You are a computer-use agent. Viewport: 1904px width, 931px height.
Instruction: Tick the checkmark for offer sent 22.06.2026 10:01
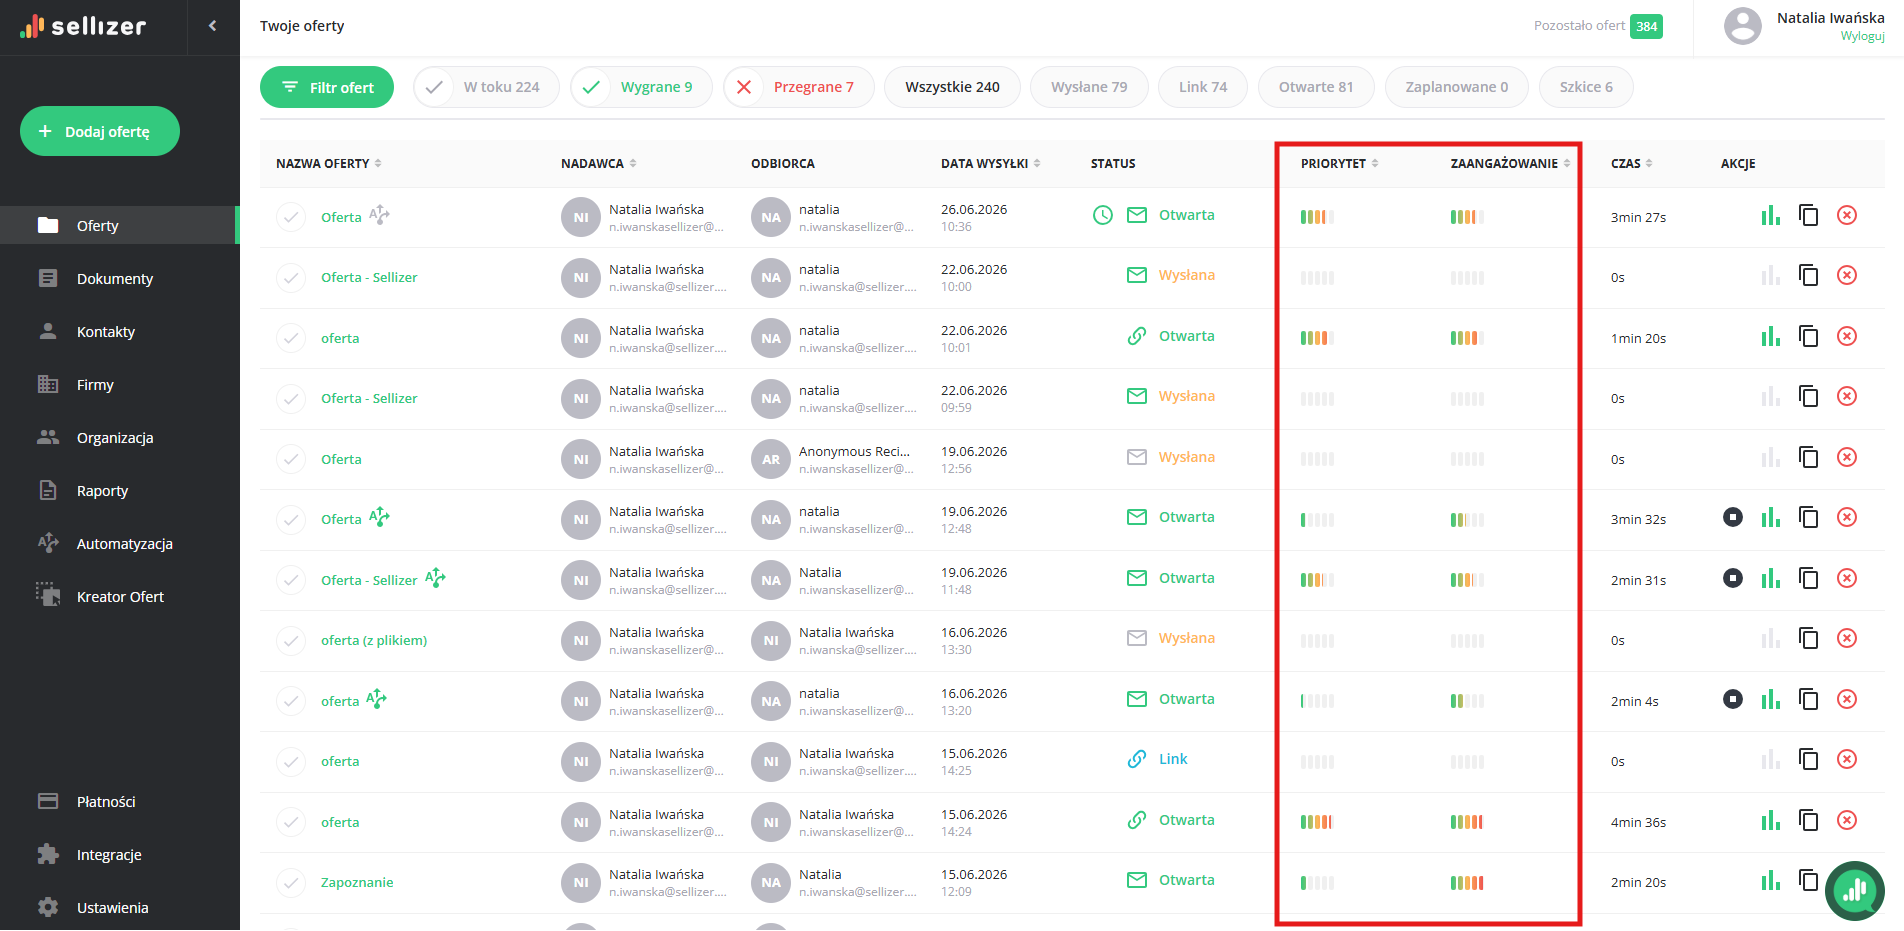click(291, 338)
